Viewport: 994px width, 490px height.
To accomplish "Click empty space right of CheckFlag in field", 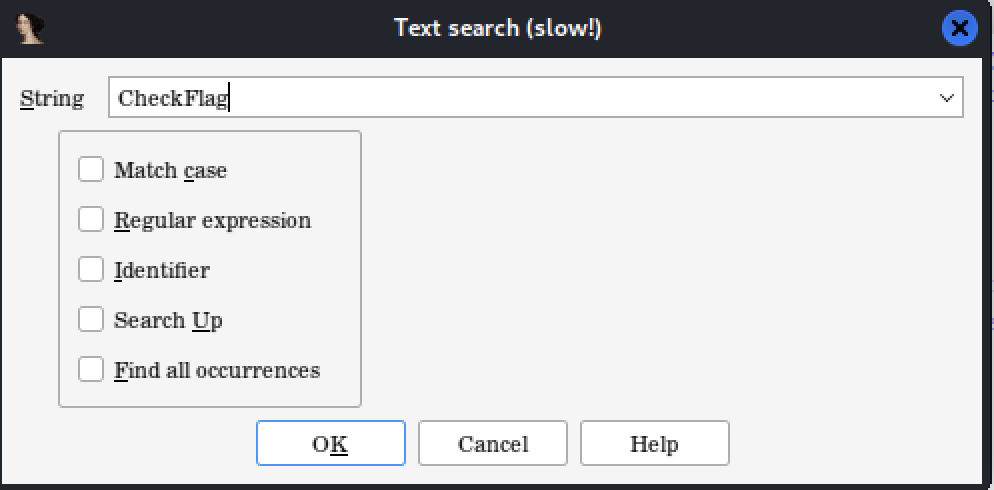I will [580, 98].
